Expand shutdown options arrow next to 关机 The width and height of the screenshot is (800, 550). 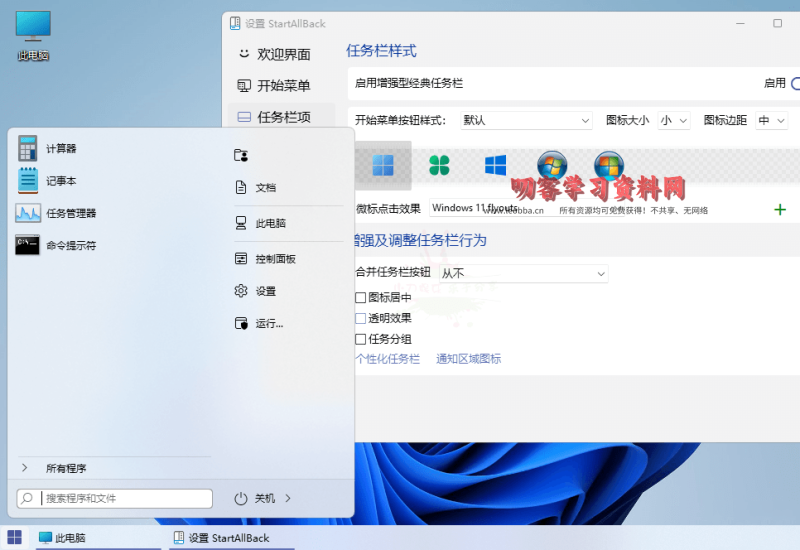click(x=288, y=498)
